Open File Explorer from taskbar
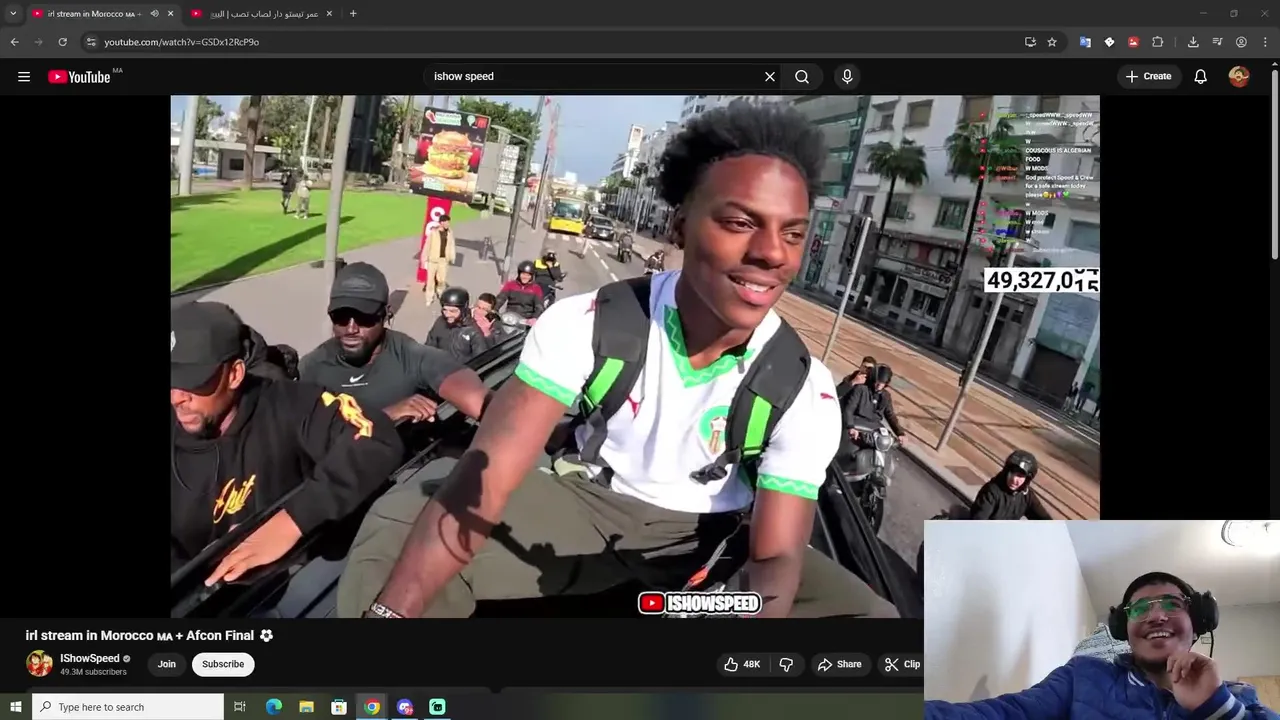This screenshot has height=720, width=1280. [306, 707]
